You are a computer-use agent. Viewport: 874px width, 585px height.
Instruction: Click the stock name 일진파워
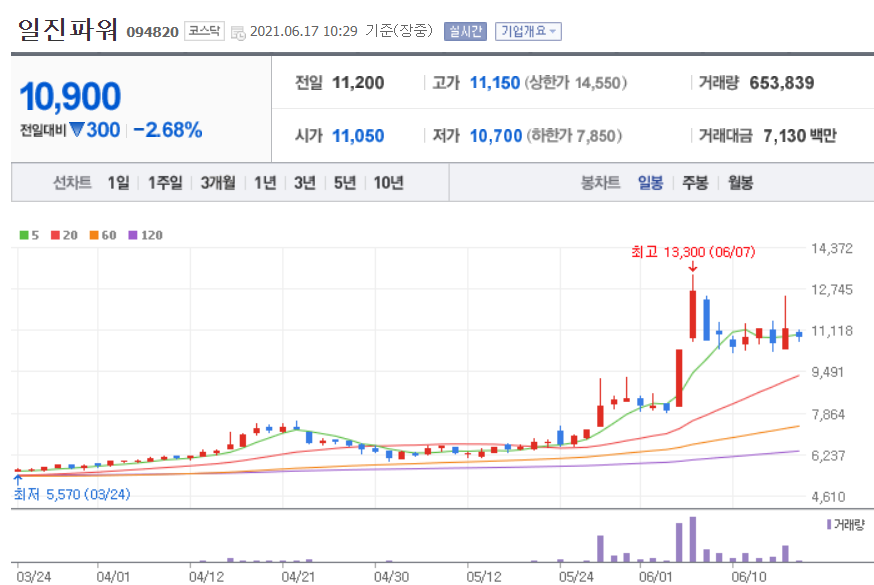67,30
